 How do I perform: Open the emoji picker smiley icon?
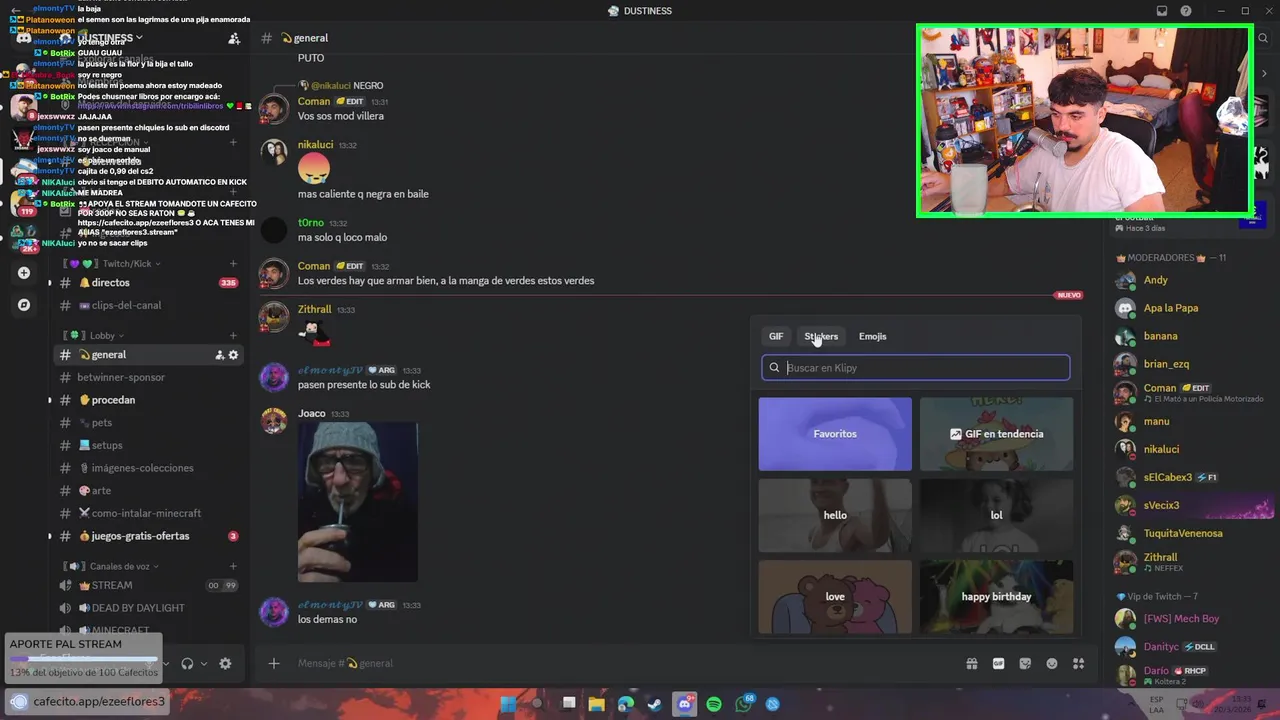[x=1052, y=663]
